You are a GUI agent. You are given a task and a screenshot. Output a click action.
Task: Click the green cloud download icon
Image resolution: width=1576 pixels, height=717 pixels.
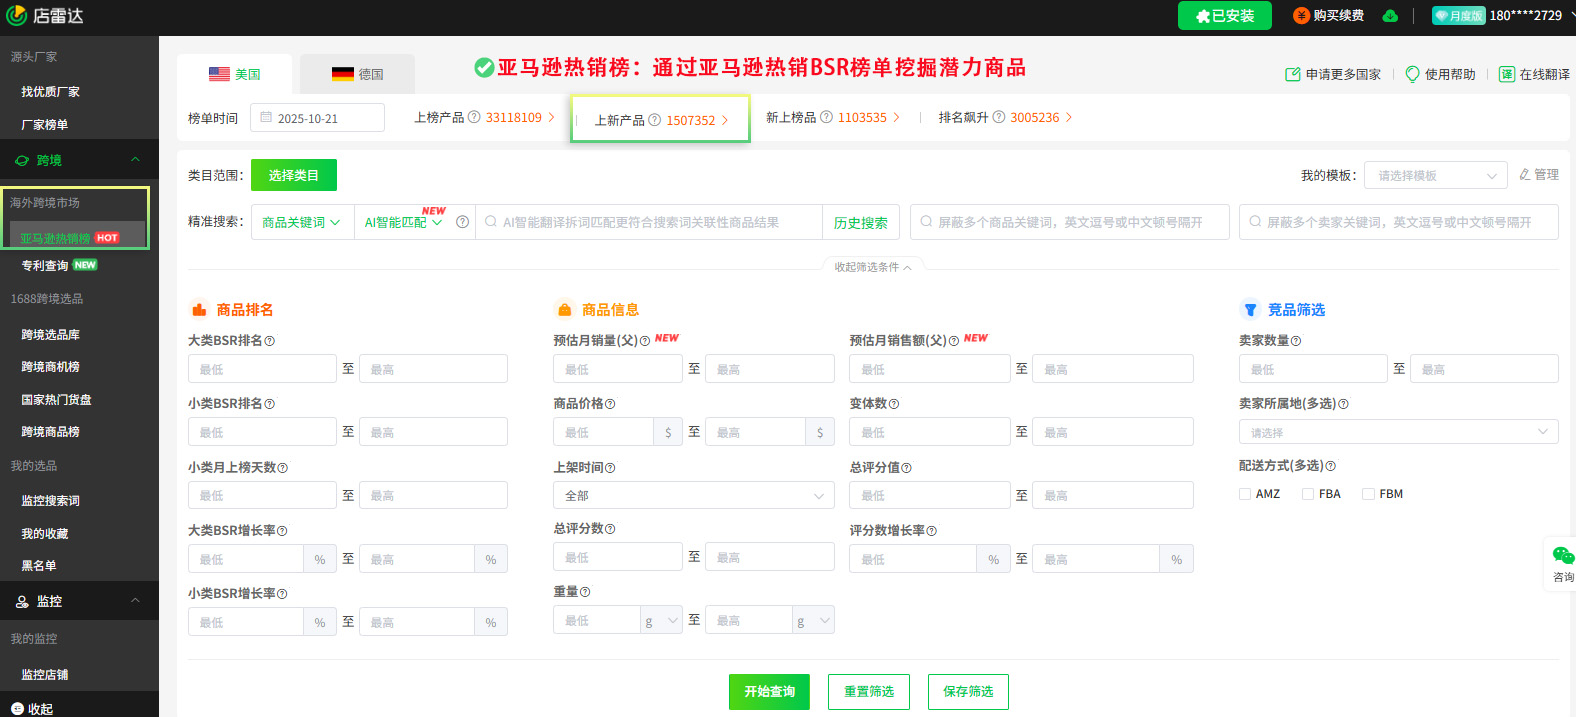(1390, 16)
